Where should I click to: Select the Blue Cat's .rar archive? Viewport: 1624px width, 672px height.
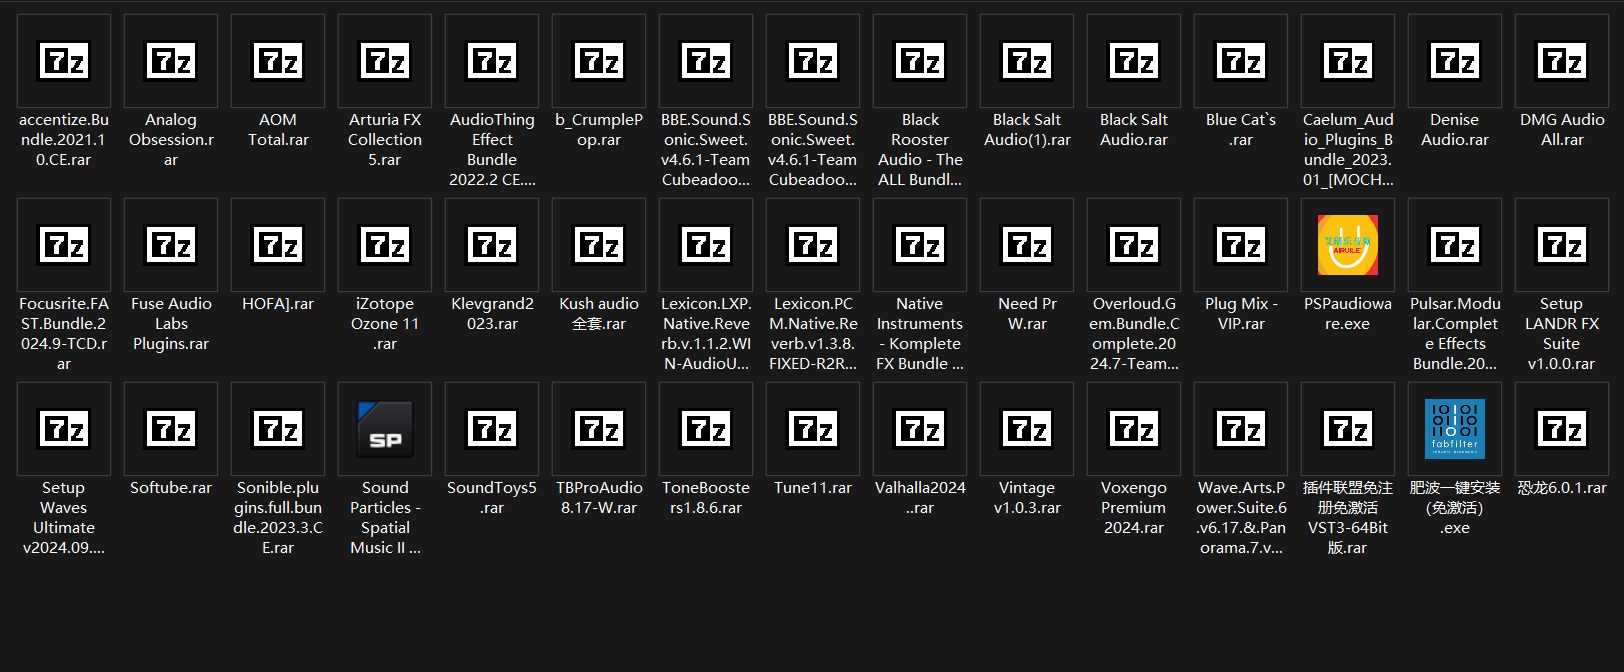coord(1241,61)
